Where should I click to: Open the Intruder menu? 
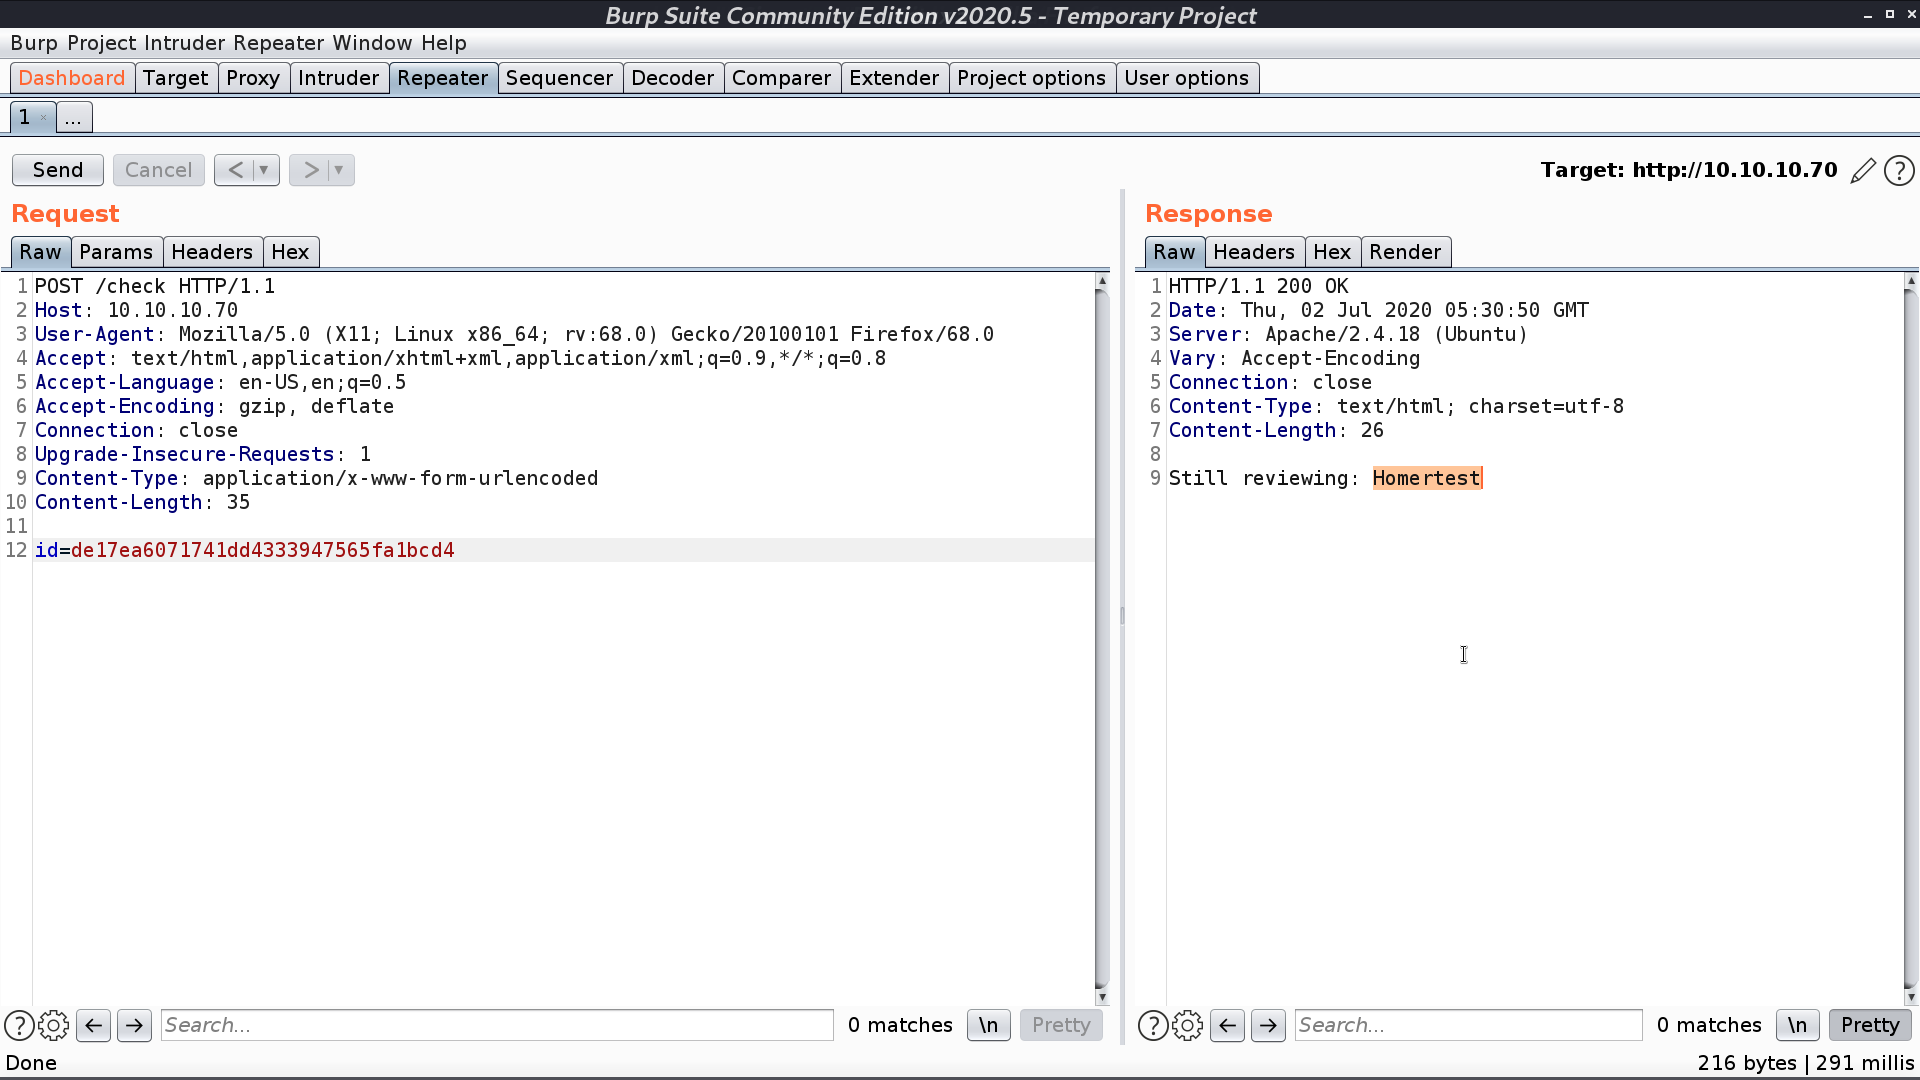(x=184, y=43)
